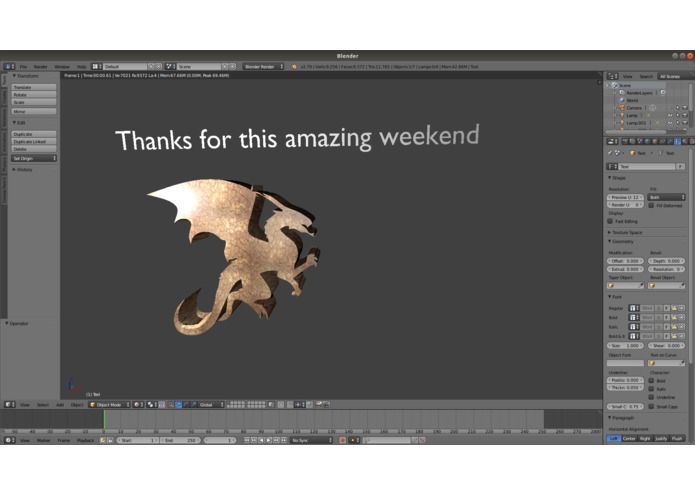
Task: Open the World properties tab icon
Action: (x=648, y=141)
